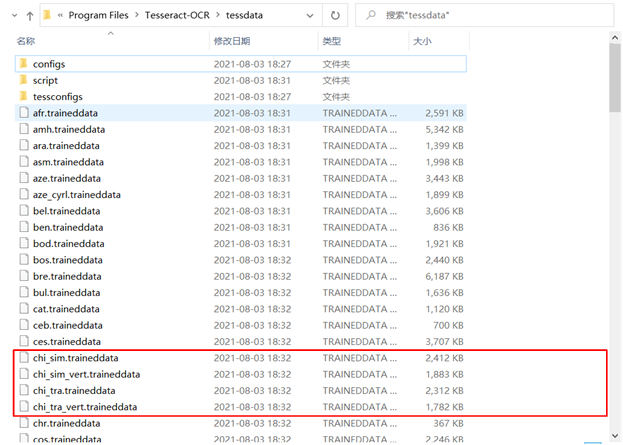Screen dimensions: 623x445
Task: Click file name chr.traineddata
Action: point(66,423)
